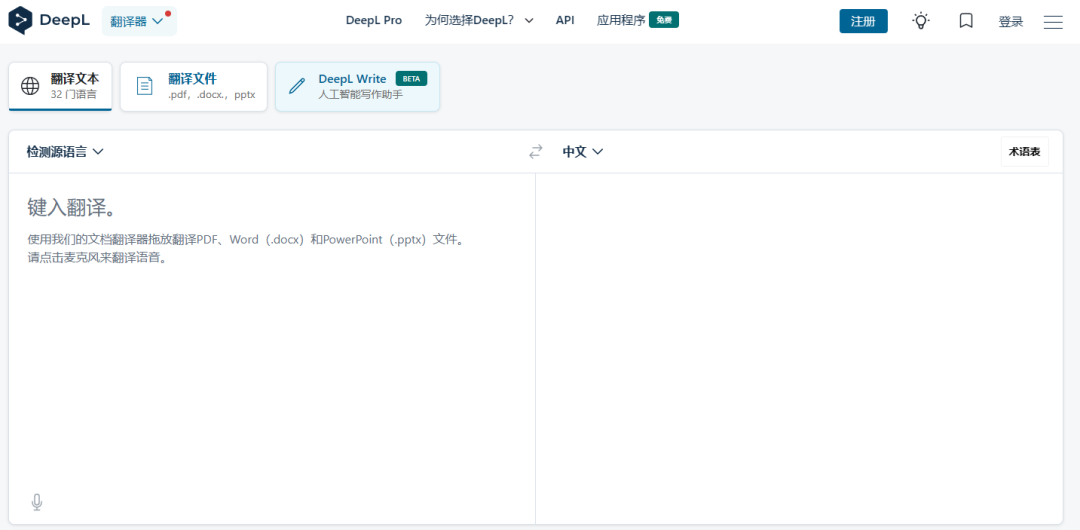The height and width of the screenshot is (530, 1080).
Task: Expand the 翻译器 product dropdown
Action: 138,21
